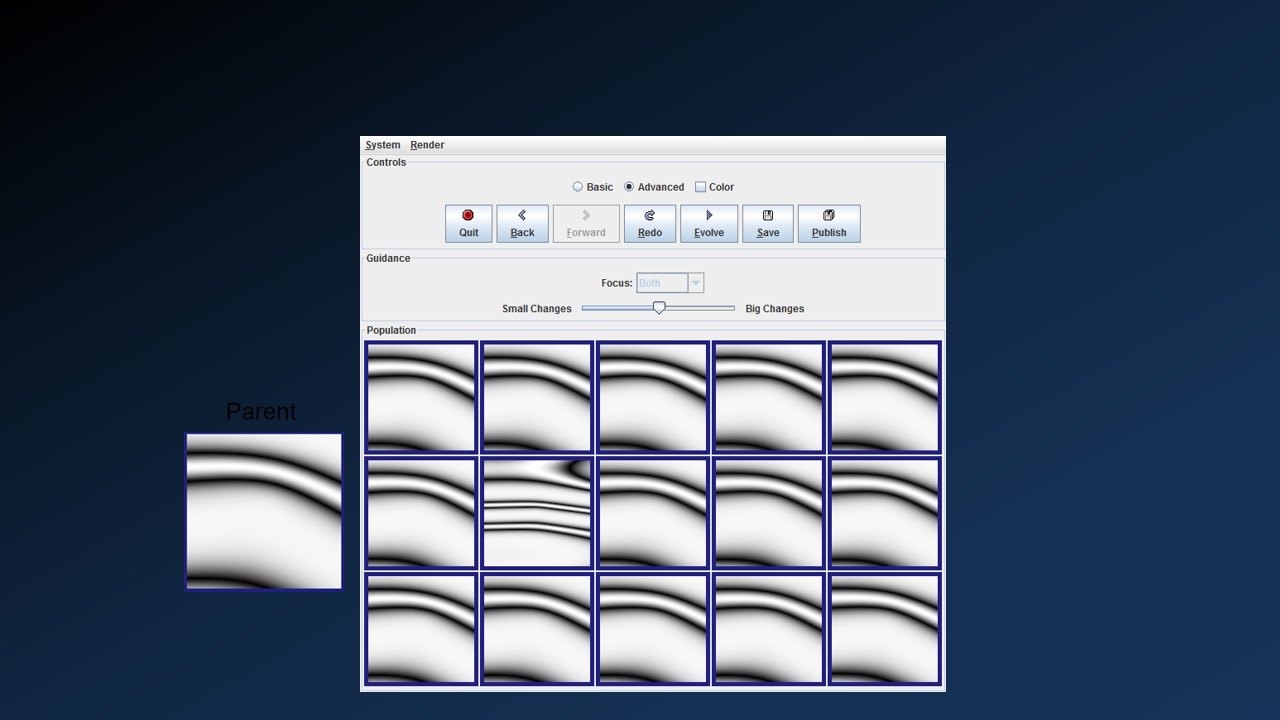Viewport: 1280px width, 720px height.
Task: Click the Focus combo box field showing Both
Action: pos(662,283)
